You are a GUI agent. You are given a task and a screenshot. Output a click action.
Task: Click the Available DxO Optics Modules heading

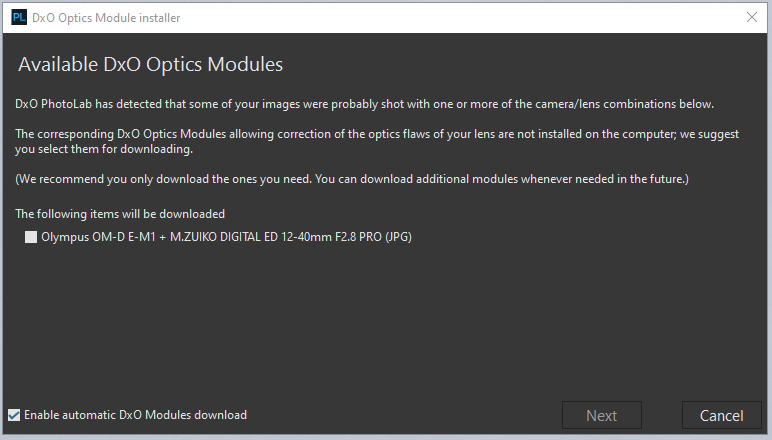click(x=151, y=64)
